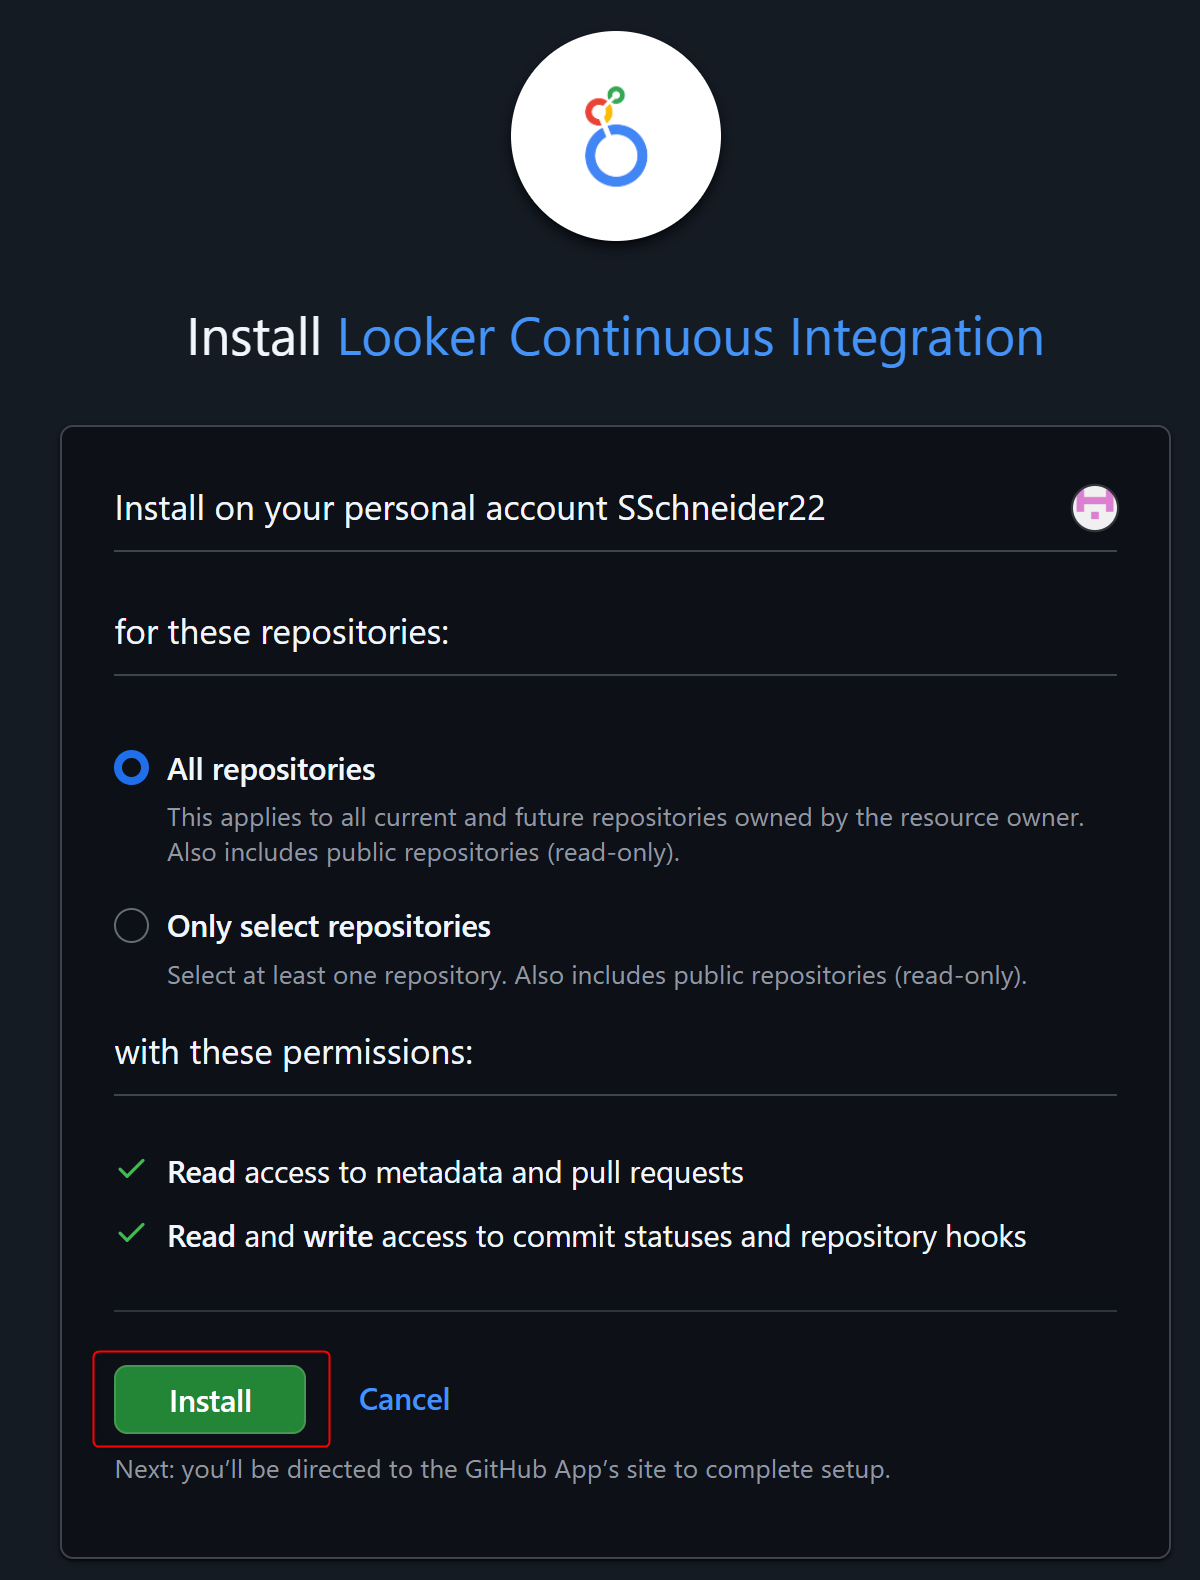This screenshot has width=1200, height=1580.
Task: Click the 'Next: you'll be directed' note
Action: (x=503, y=1469)
